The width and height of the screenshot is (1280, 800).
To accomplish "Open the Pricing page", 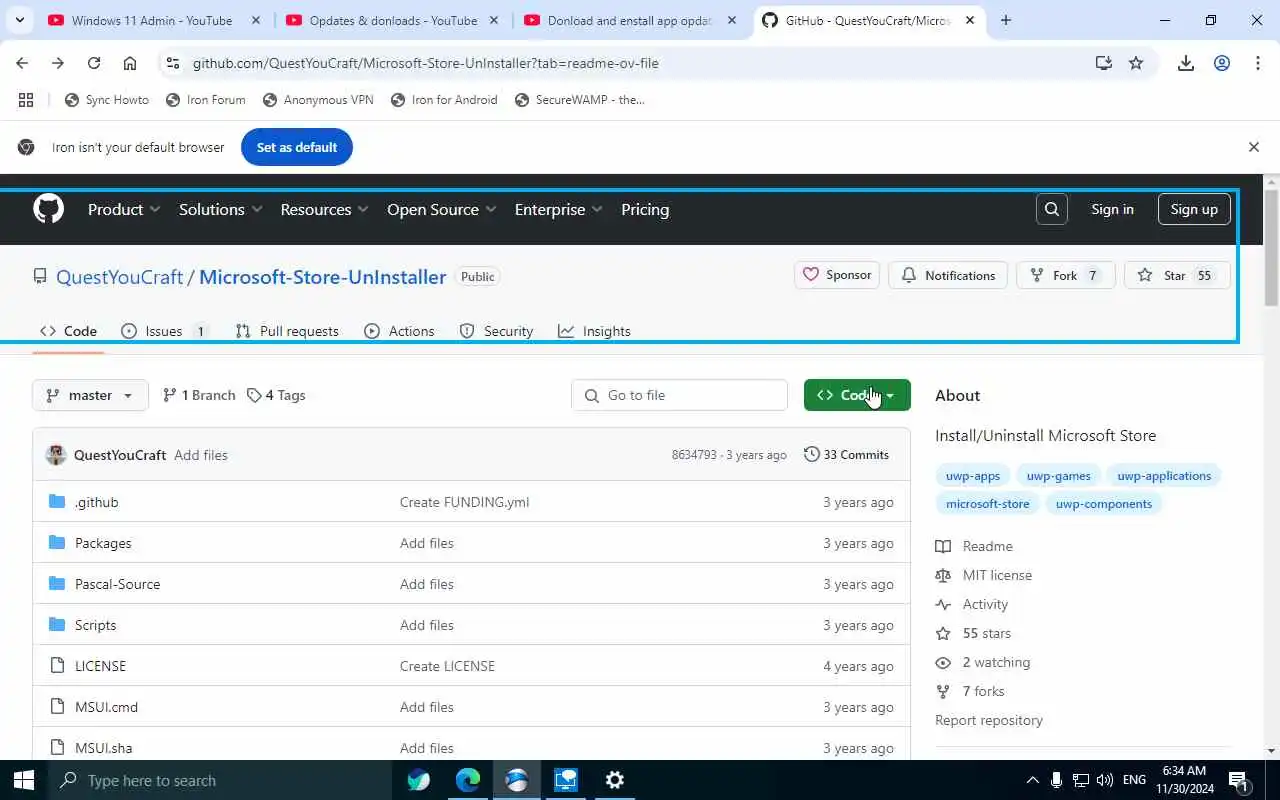I will point(645,209).
